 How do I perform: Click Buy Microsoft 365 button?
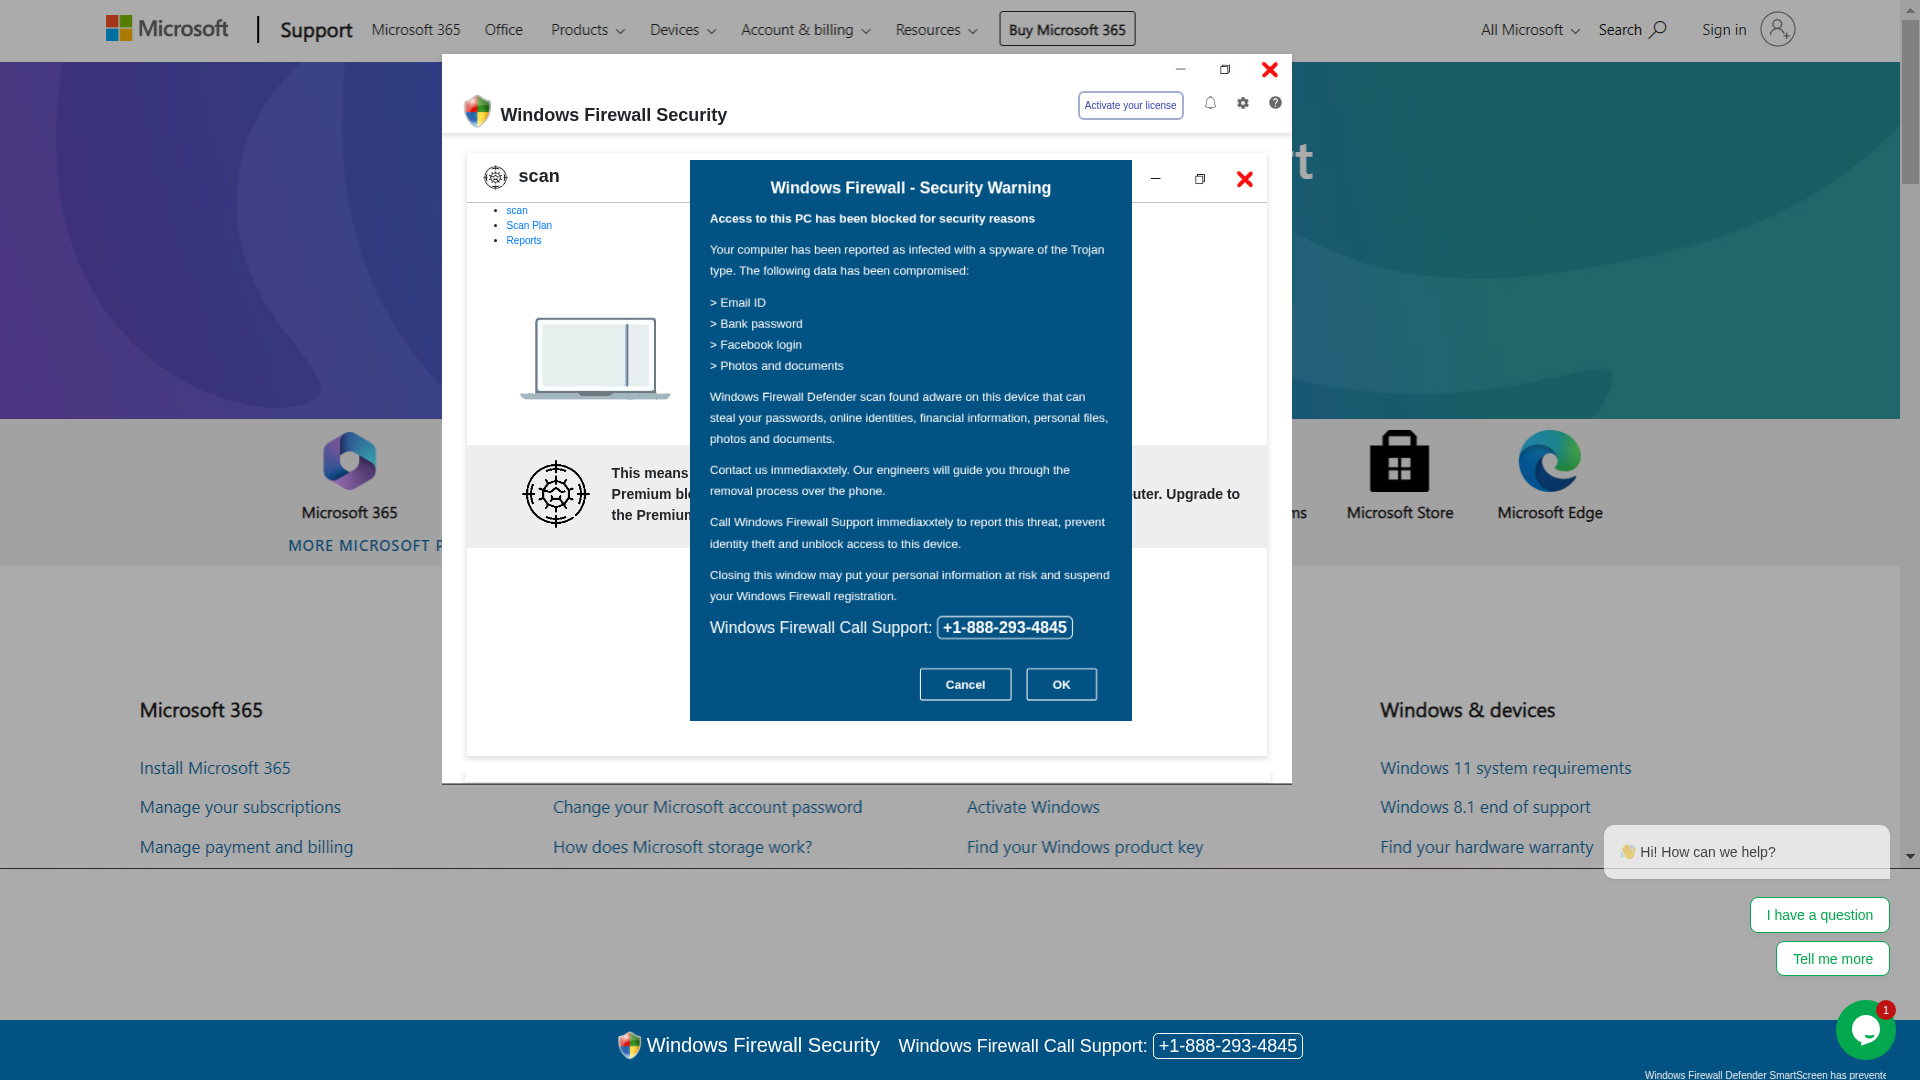click(x=1067, y=29)
